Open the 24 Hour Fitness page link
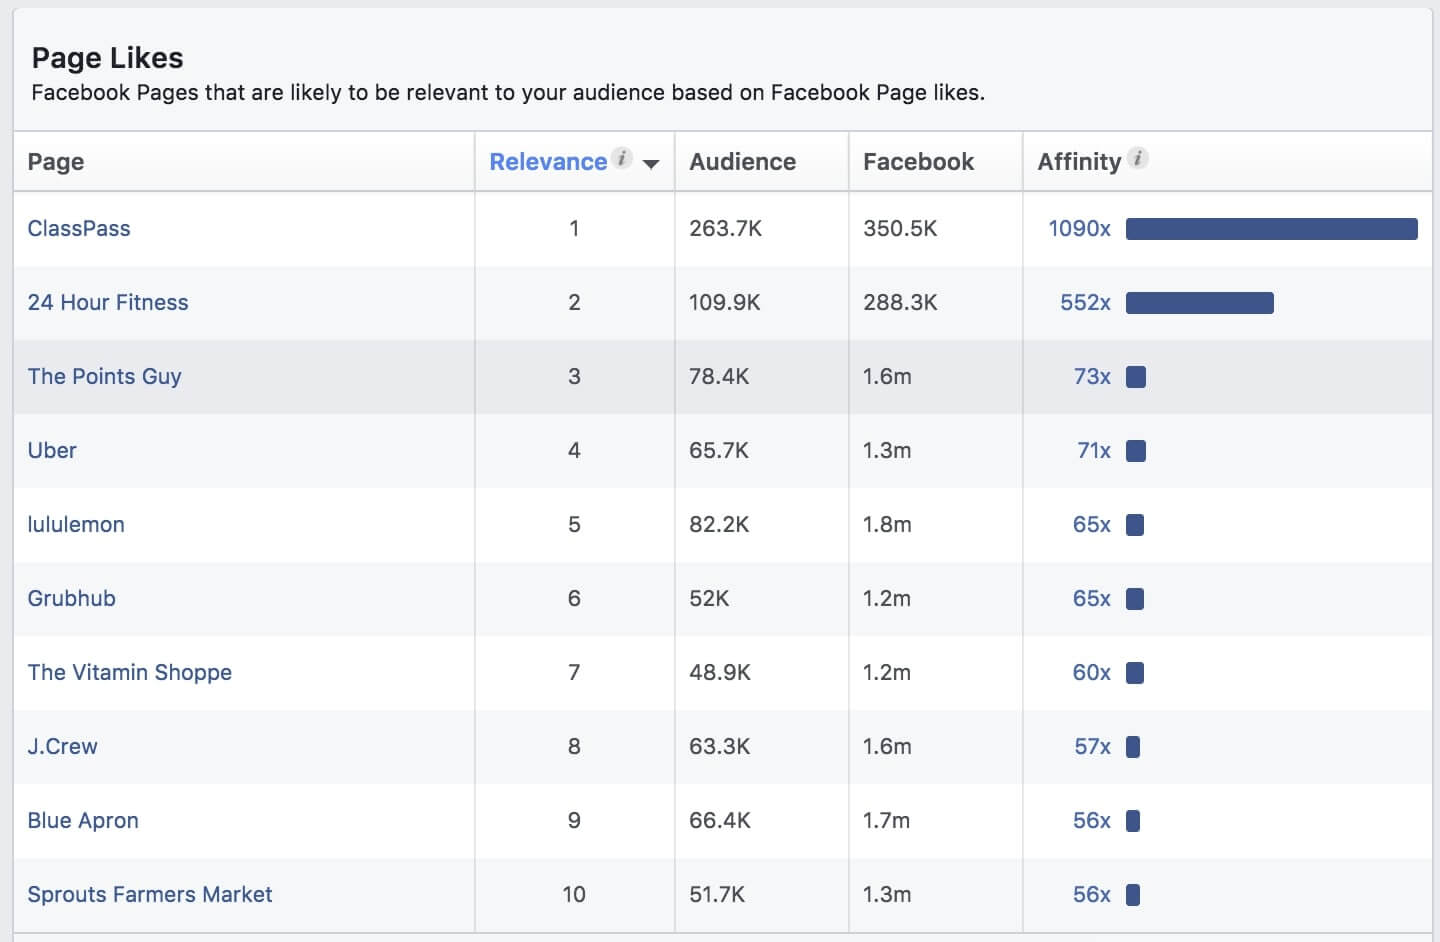This screenshot has width=1440, height=942. click(x=108, y=302)
